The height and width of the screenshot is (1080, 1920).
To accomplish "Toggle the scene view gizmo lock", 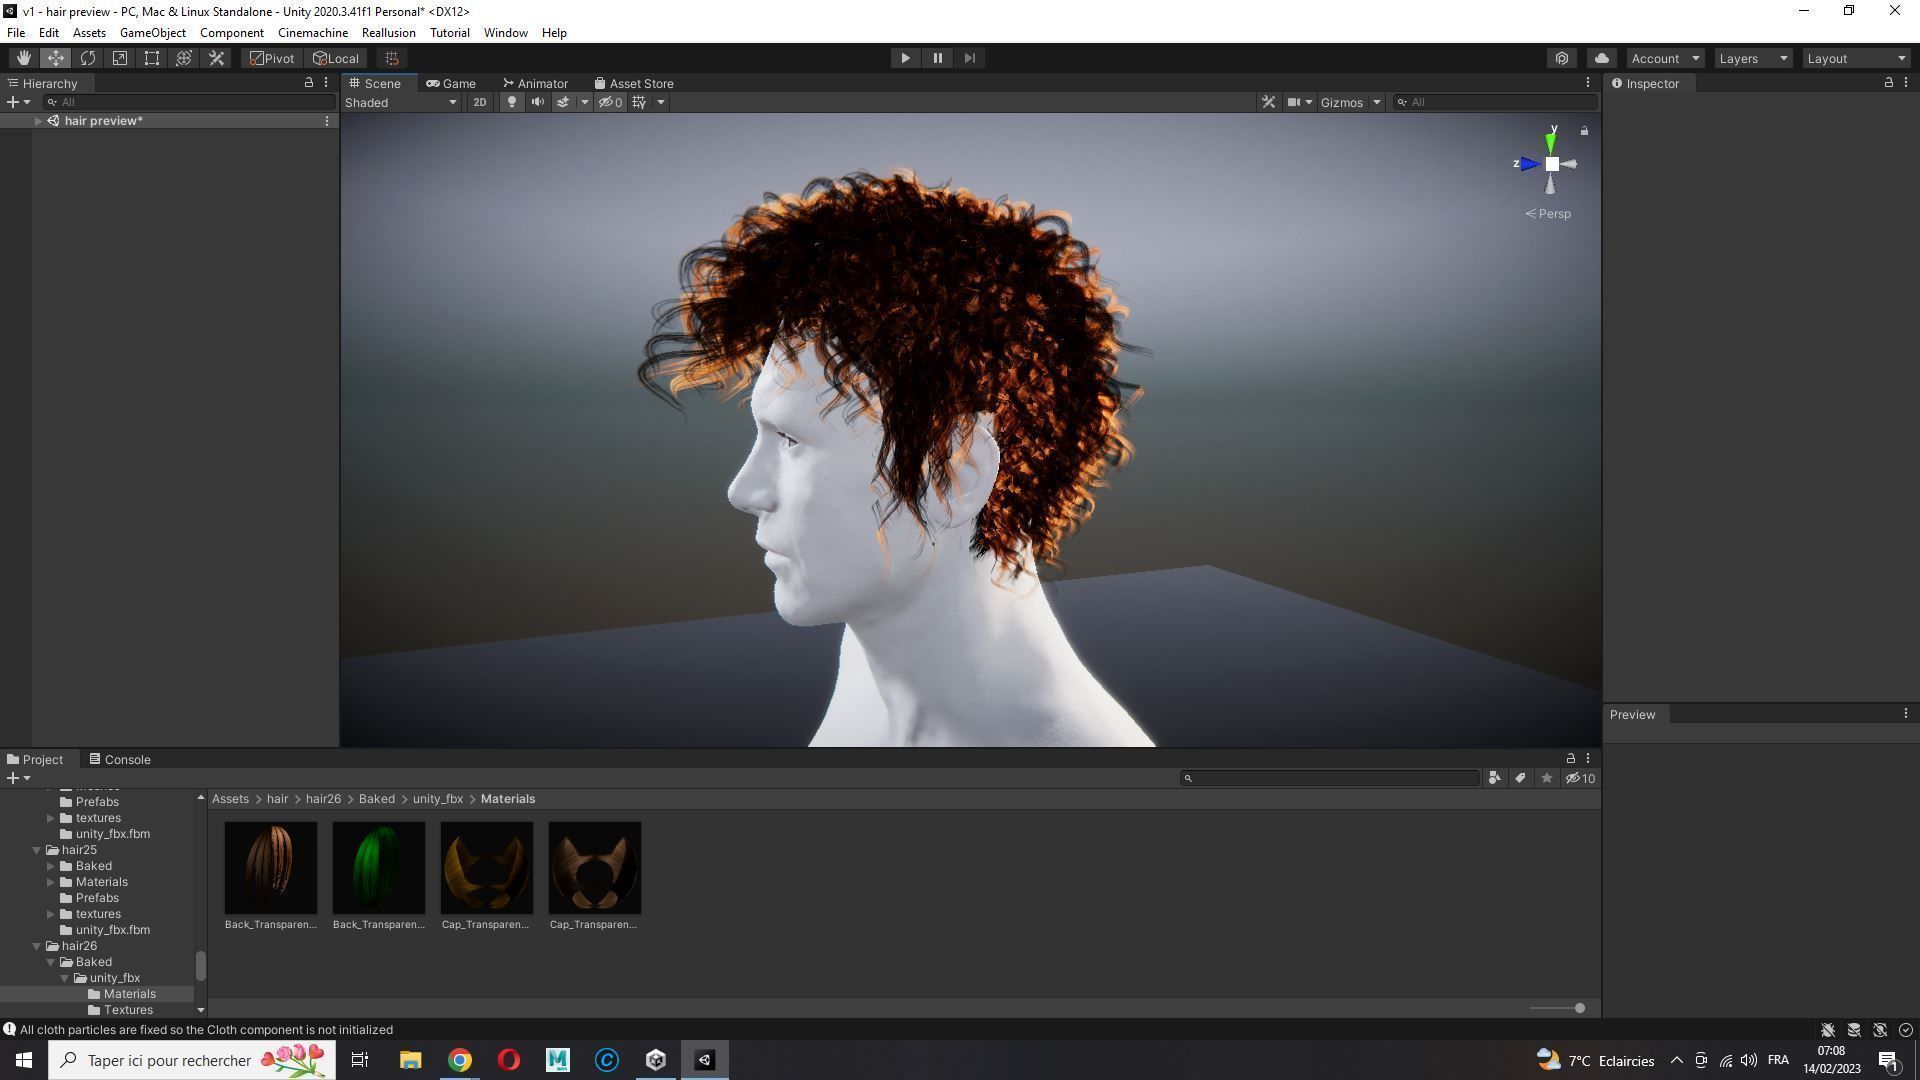I will (1584, 131).
